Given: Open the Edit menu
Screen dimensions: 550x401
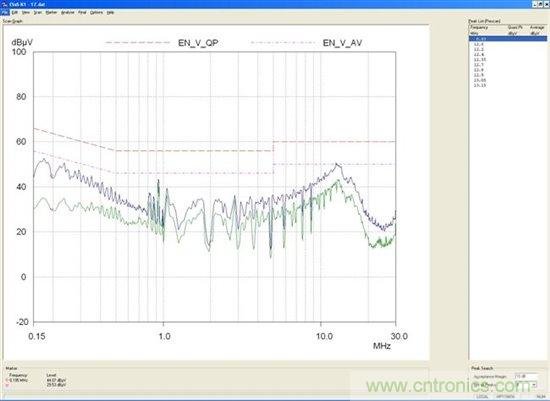Looking at the screenshot, I should 14,12.
